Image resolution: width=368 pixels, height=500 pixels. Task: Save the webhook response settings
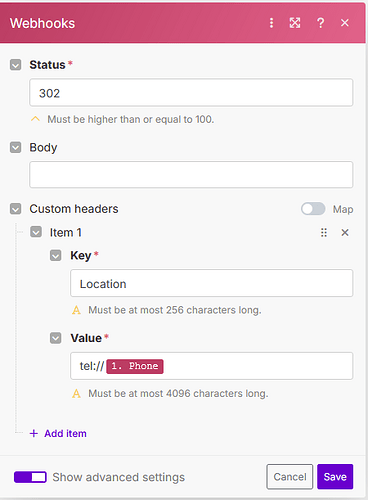coord(335,477)
